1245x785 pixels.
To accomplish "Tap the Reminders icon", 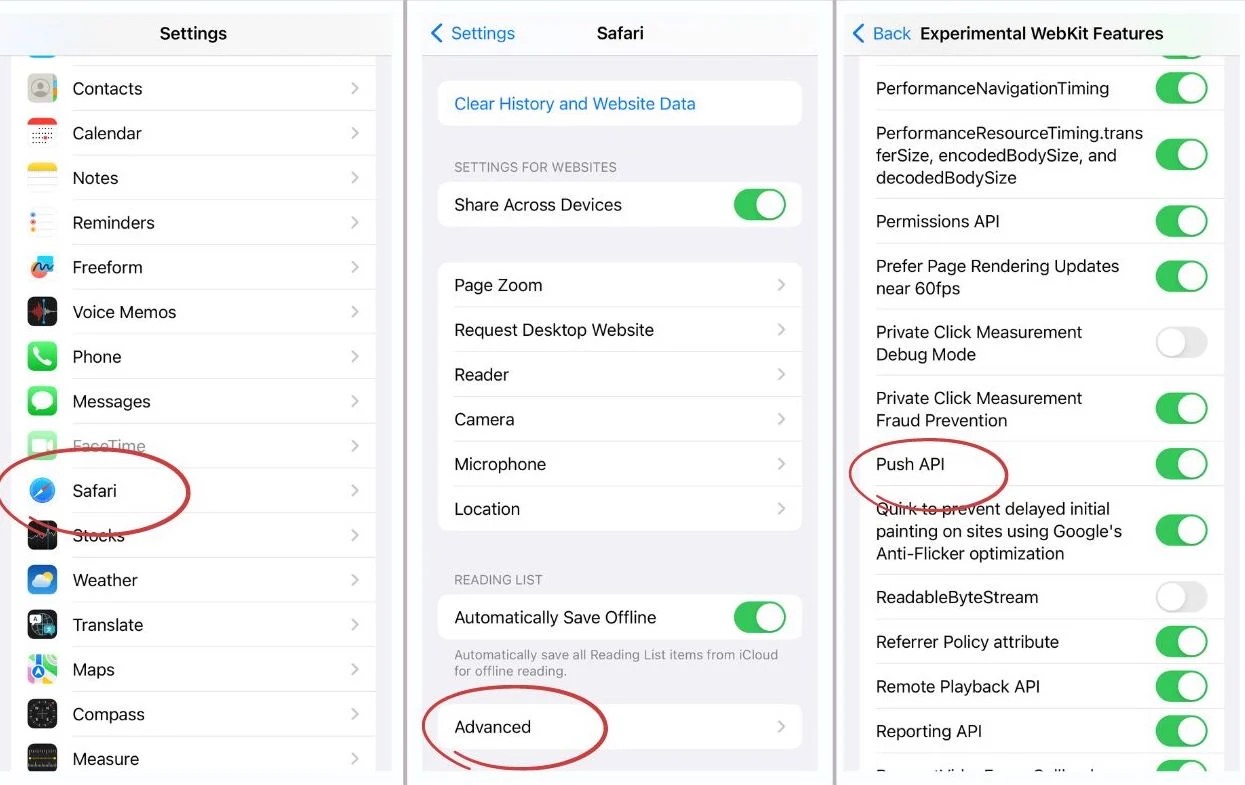I will 42,222.
